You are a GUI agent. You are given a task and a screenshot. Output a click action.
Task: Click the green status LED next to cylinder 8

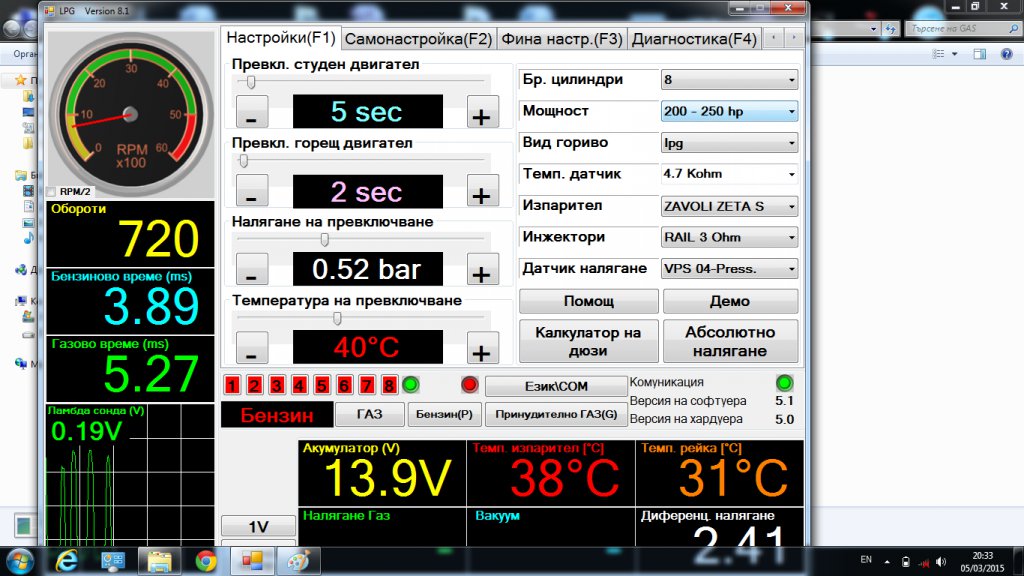[x=410, y=385]
